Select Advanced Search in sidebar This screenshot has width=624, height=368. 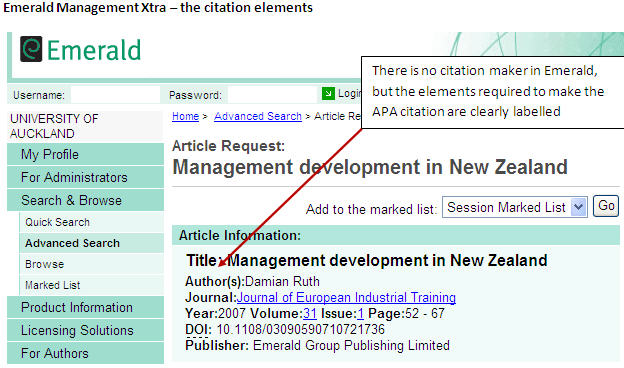pyautogui.click(x=92, y=243)
